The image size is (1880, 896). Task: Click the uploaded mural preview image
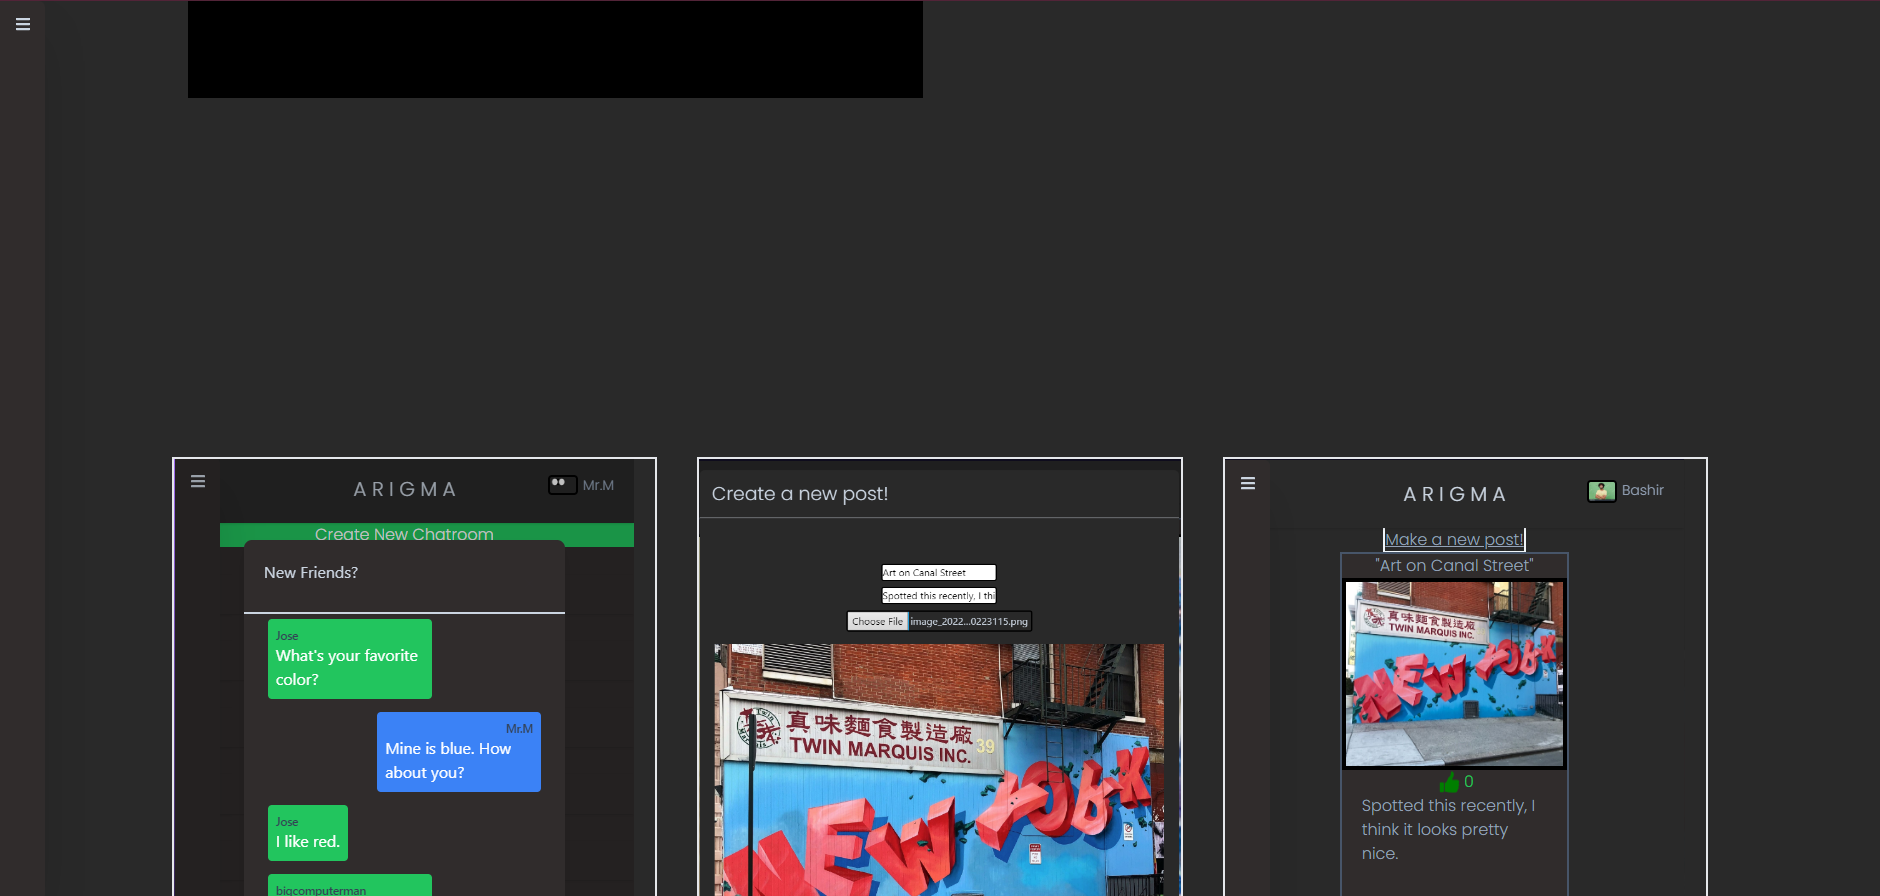coord(939,770)
